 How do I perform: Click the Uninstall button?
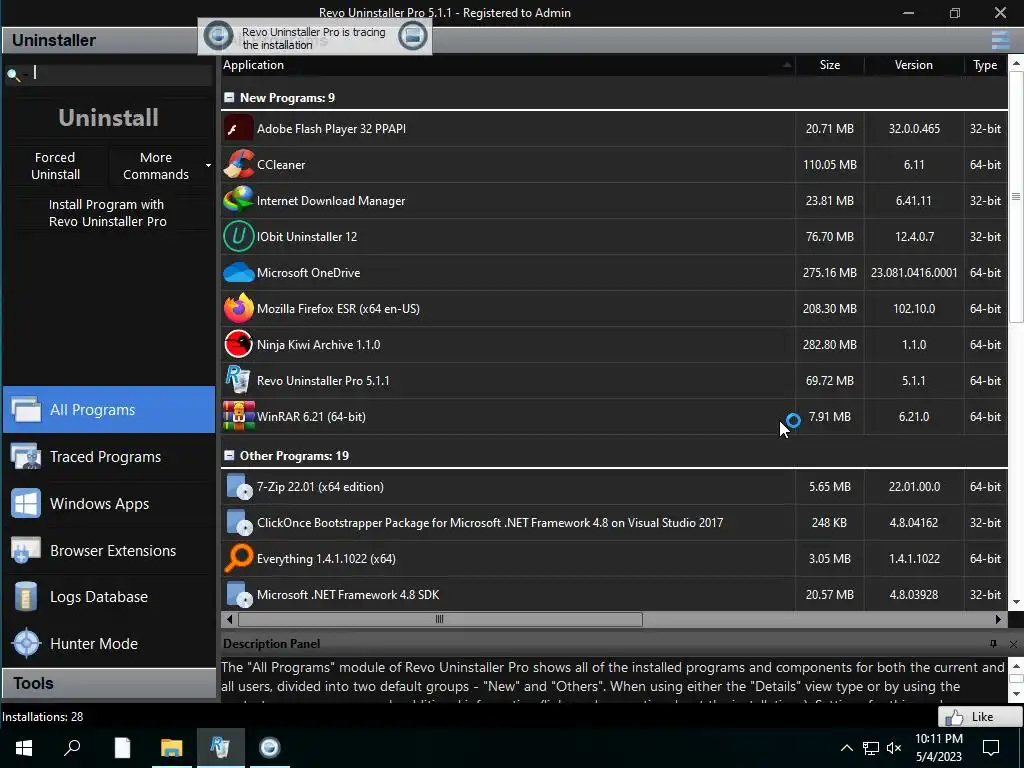tap(108, 118)
